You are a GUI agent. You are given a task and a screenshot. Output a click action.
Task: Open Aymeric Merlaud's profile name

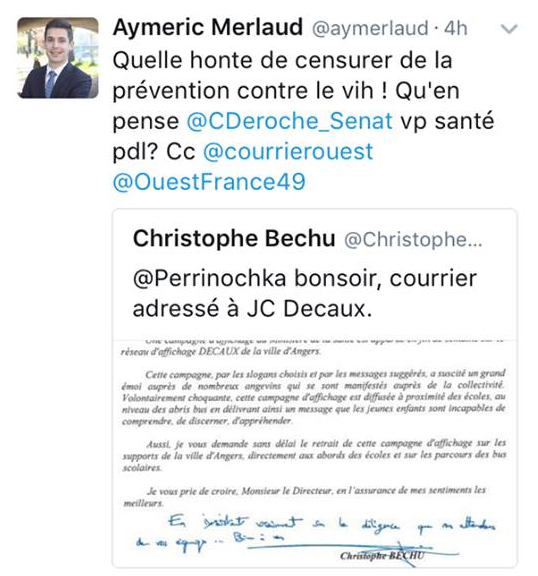tap(208, 28)
